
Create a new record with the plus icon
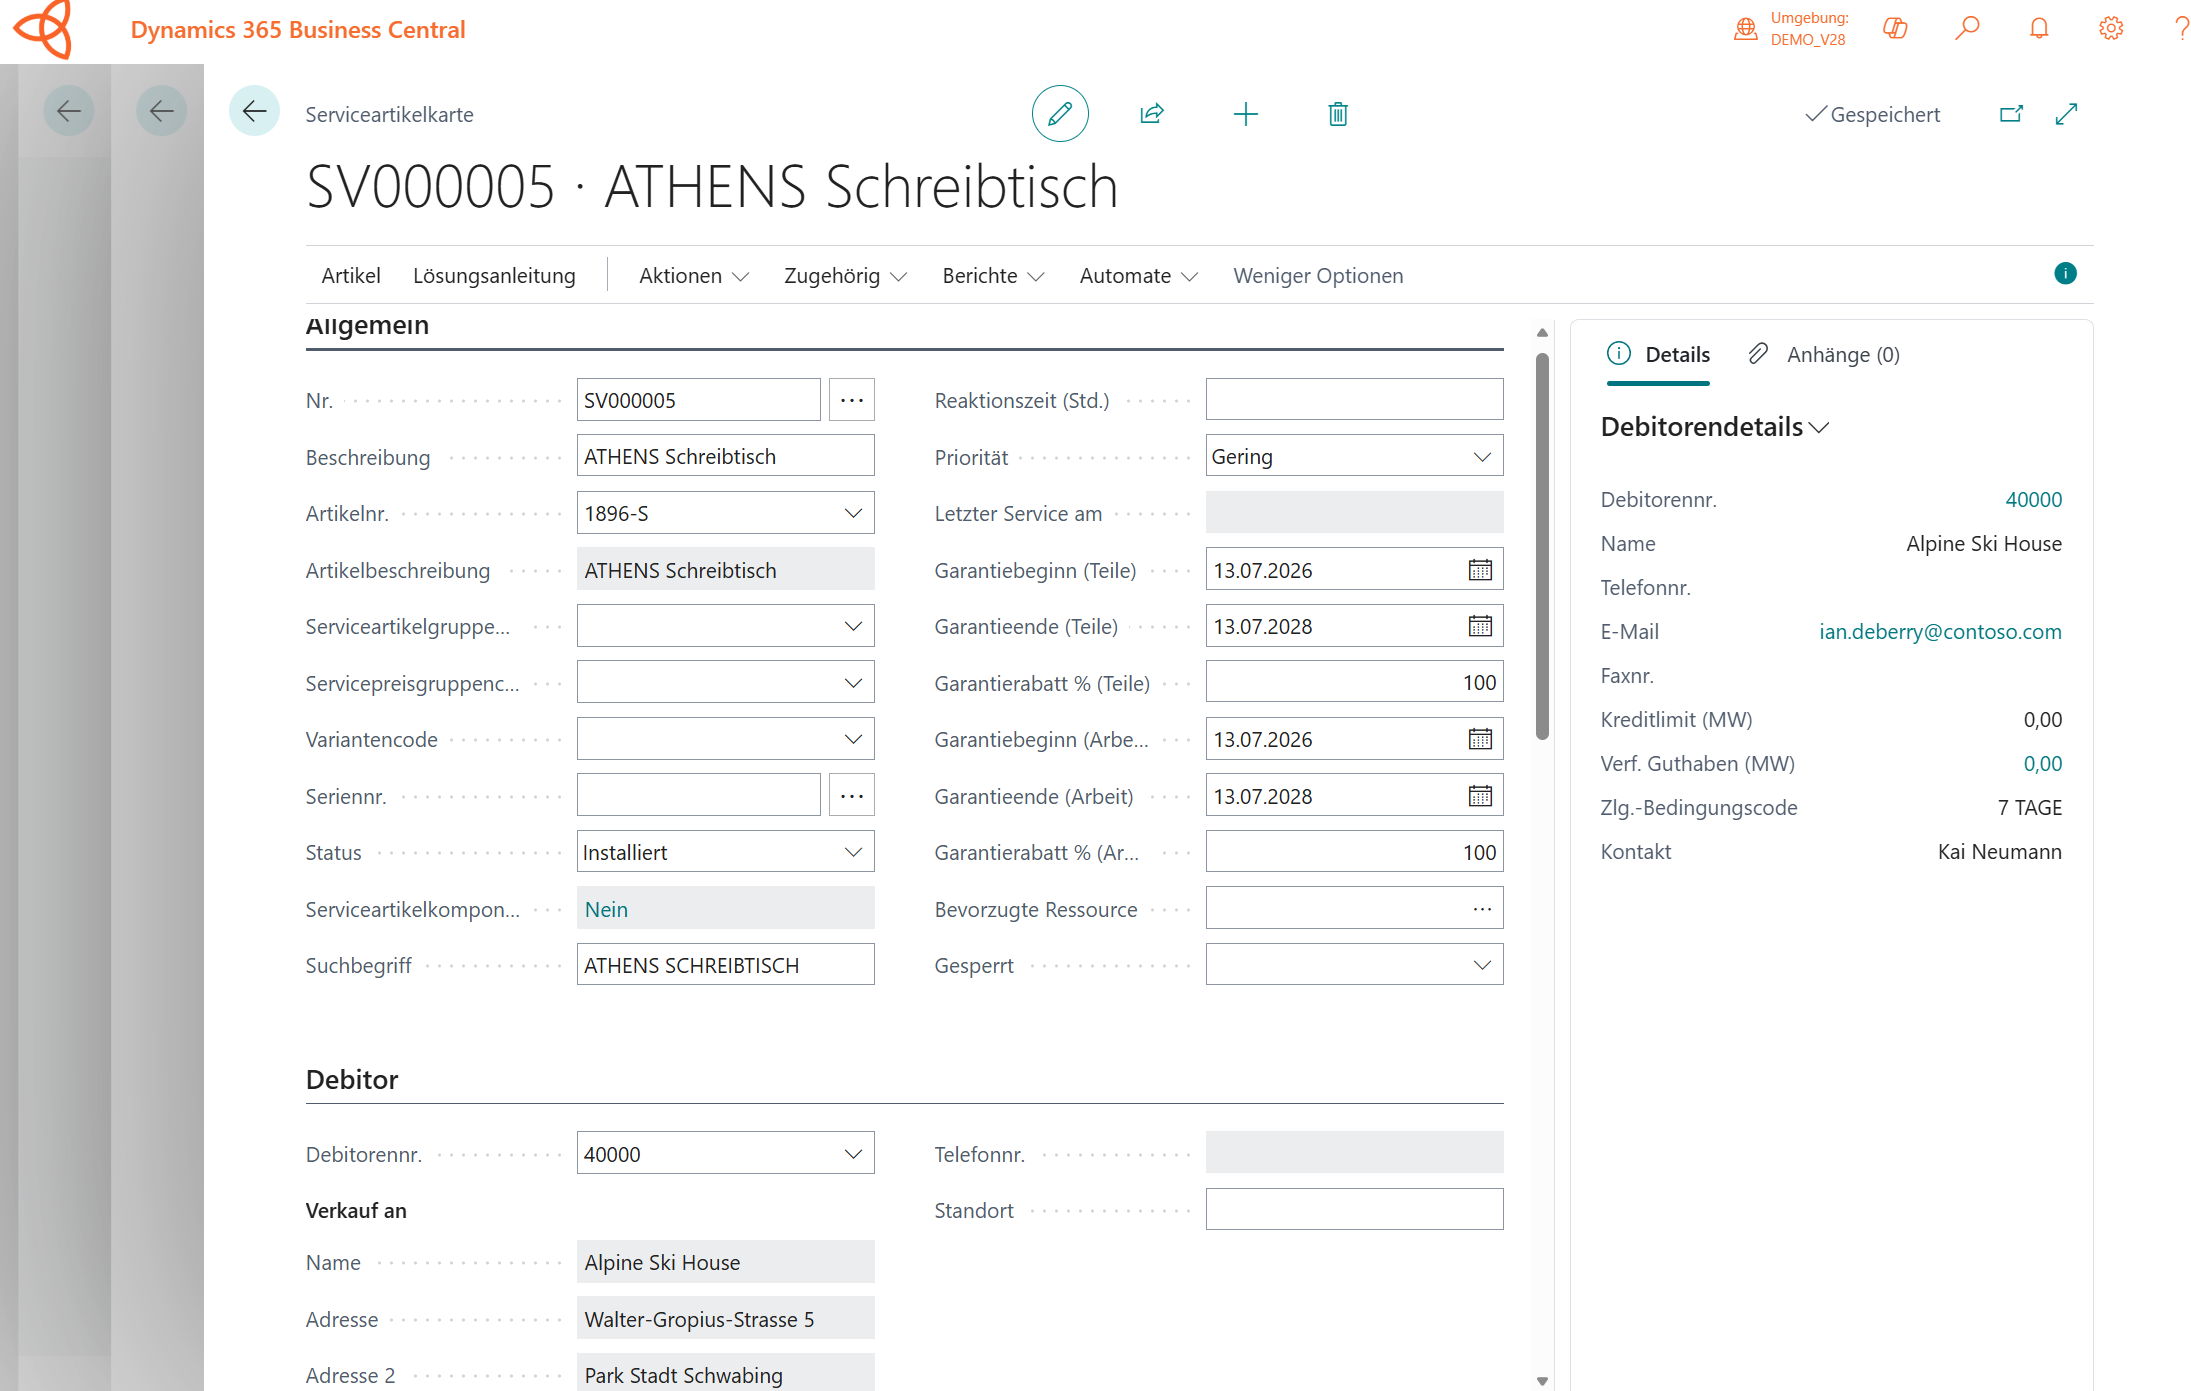click(x=1245, y=114)
